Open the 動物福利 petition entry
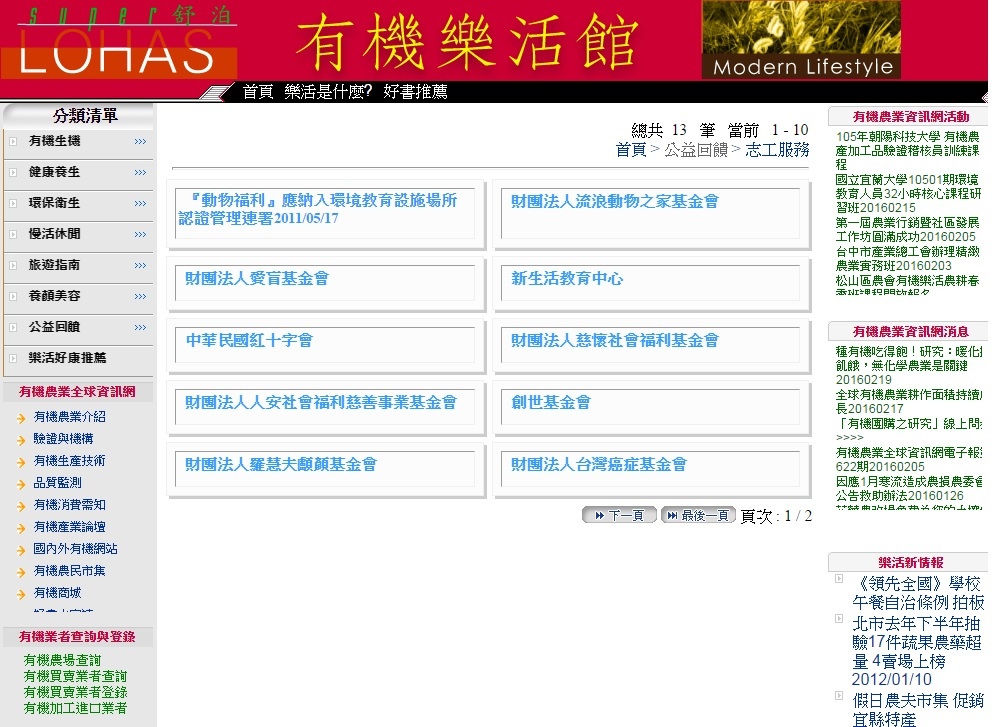 pos(318,209)
